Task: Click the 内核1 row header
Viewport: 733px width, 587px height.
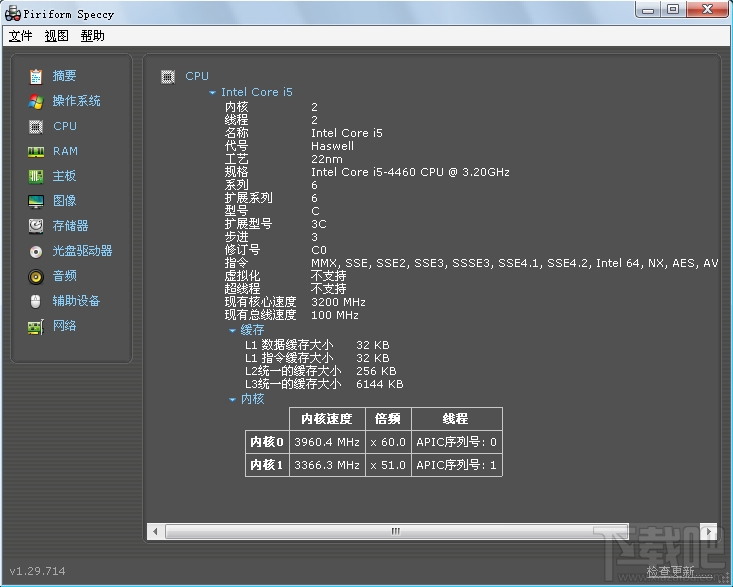Action: tap(267, 465)
